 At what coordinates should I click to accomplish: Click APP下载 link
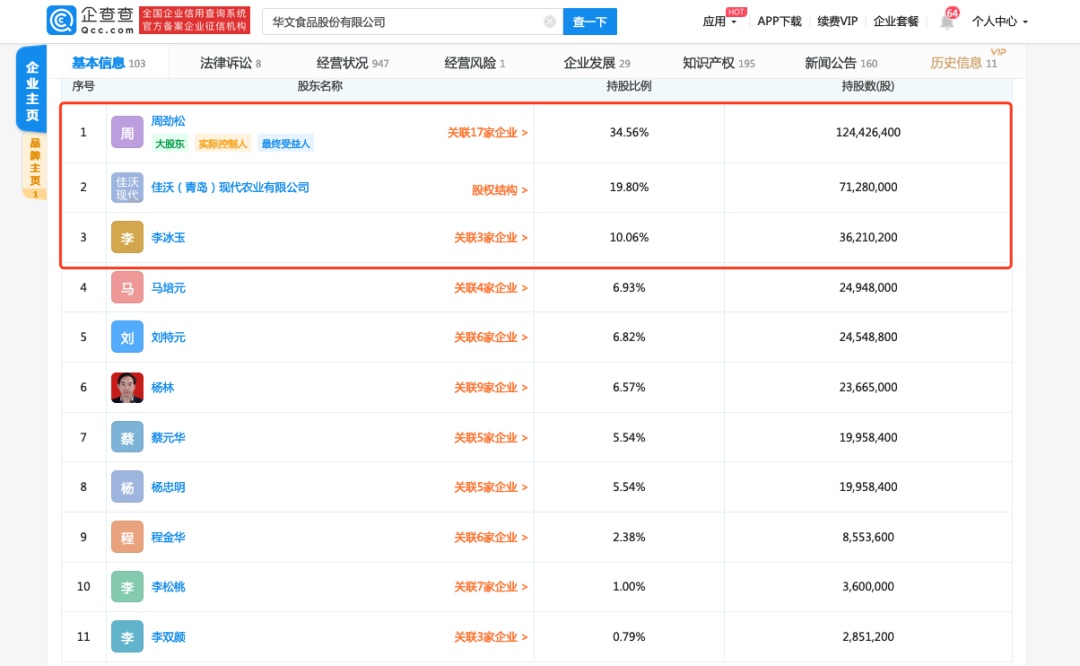(779, 21)
